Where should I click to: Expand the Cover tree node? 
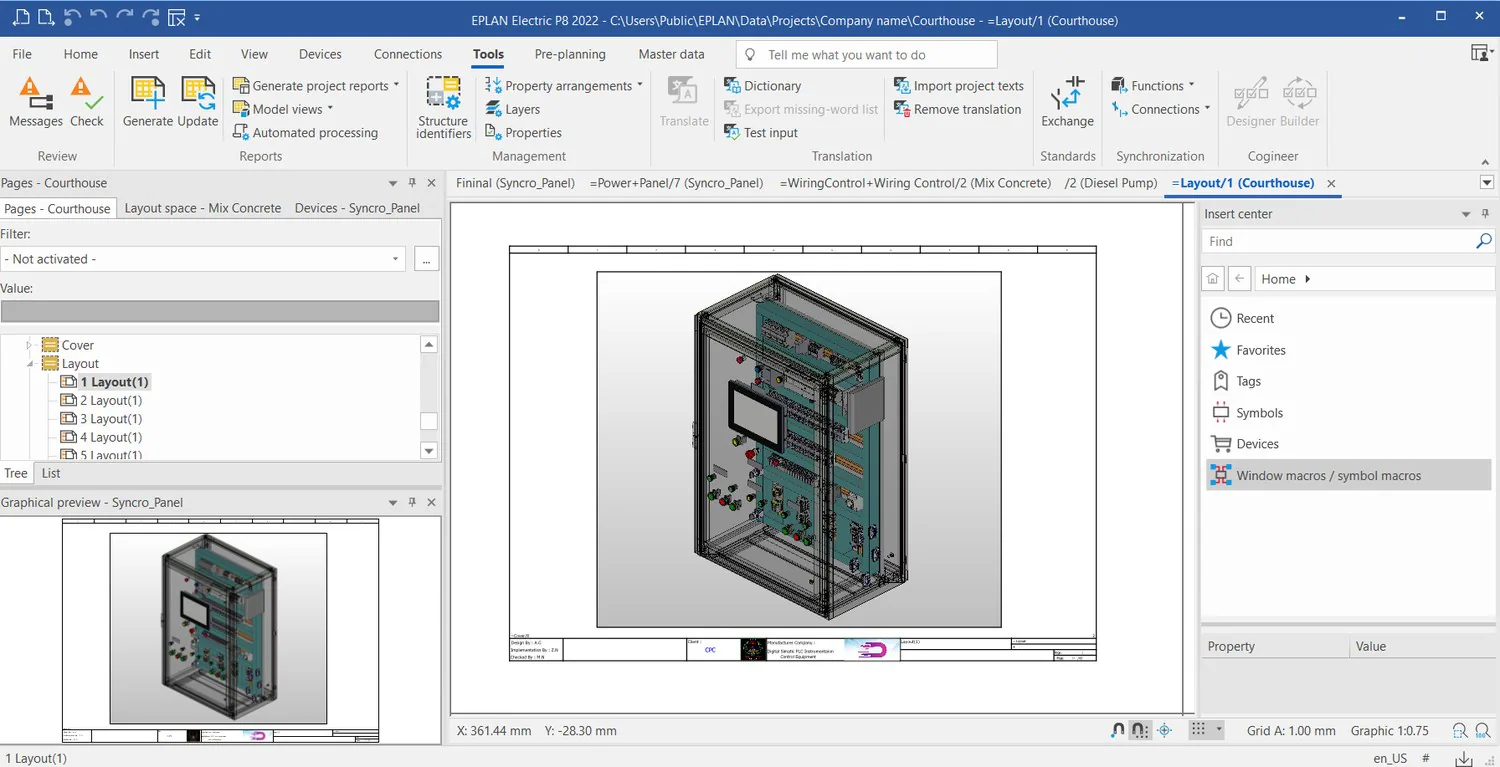click(x=29, y=345)
